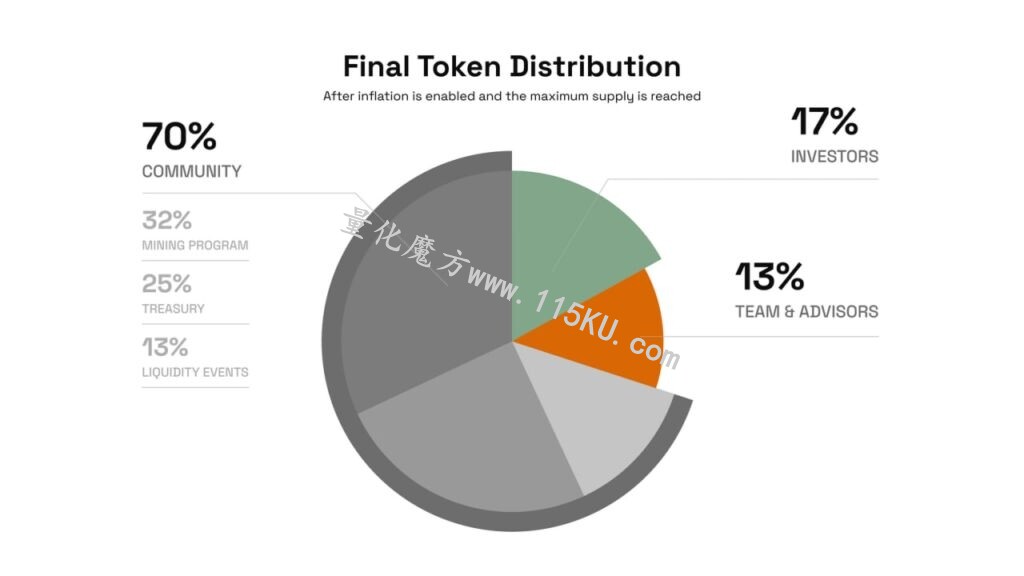Select the MINING PROGRAM label text

[195, 246]
